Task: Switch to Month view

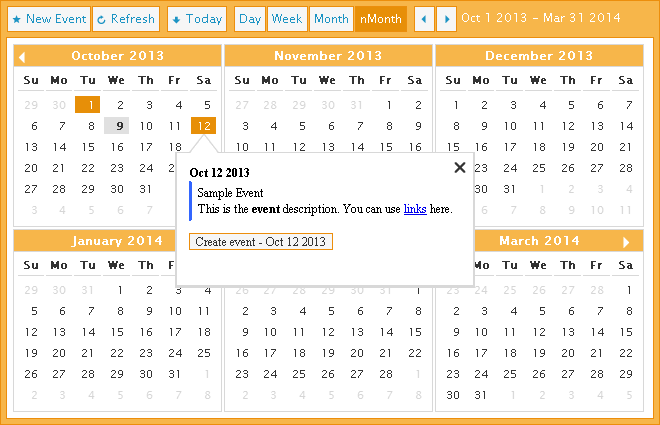Action: pos(331,19)
